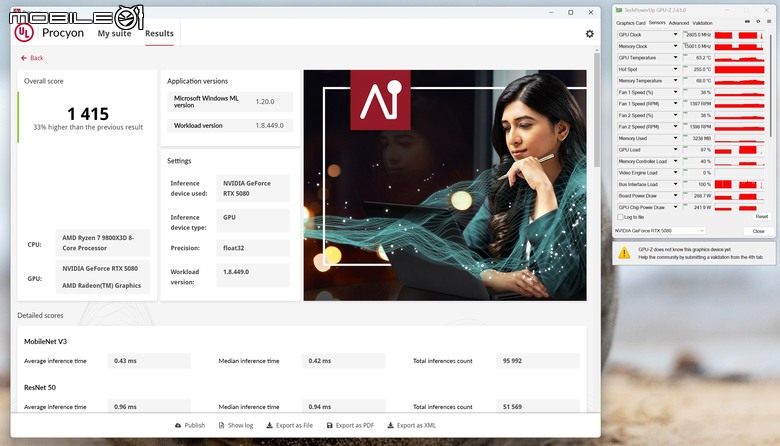Click the Publish cloud icon
The image size is (780, 446).
click(178, 426)
